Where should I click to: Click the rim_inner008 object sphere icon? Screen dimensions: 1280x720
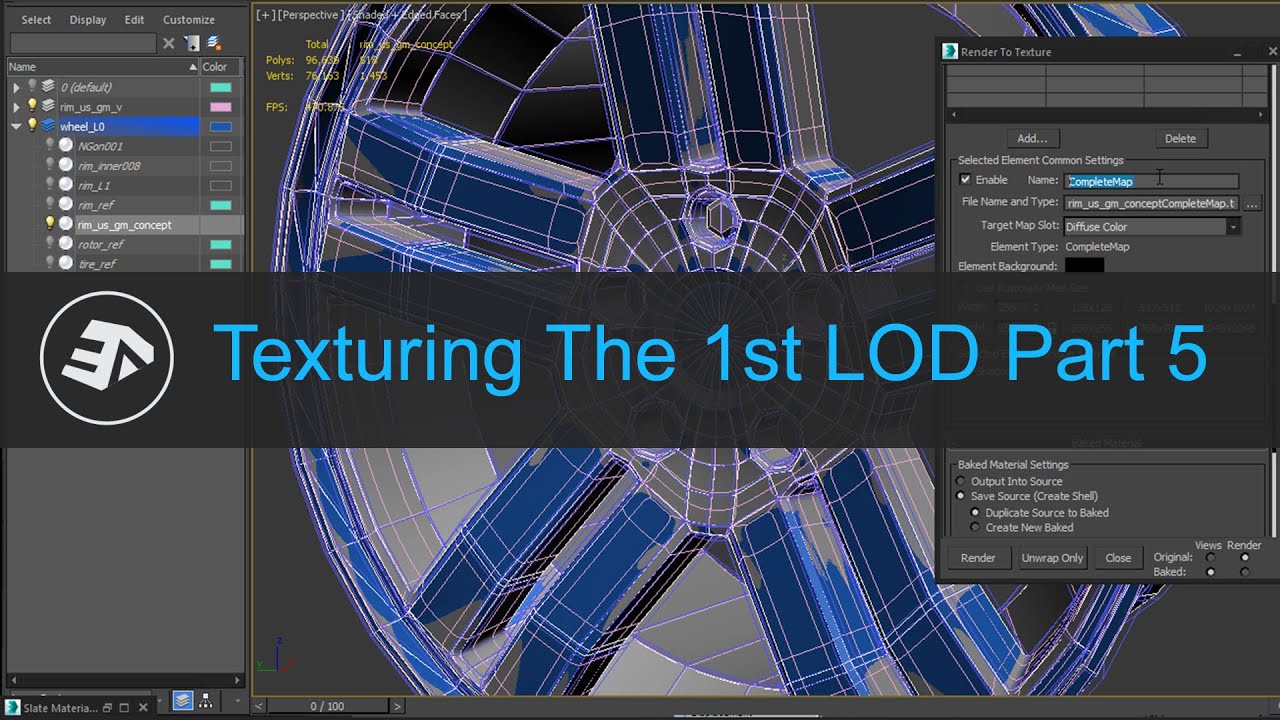66,165
